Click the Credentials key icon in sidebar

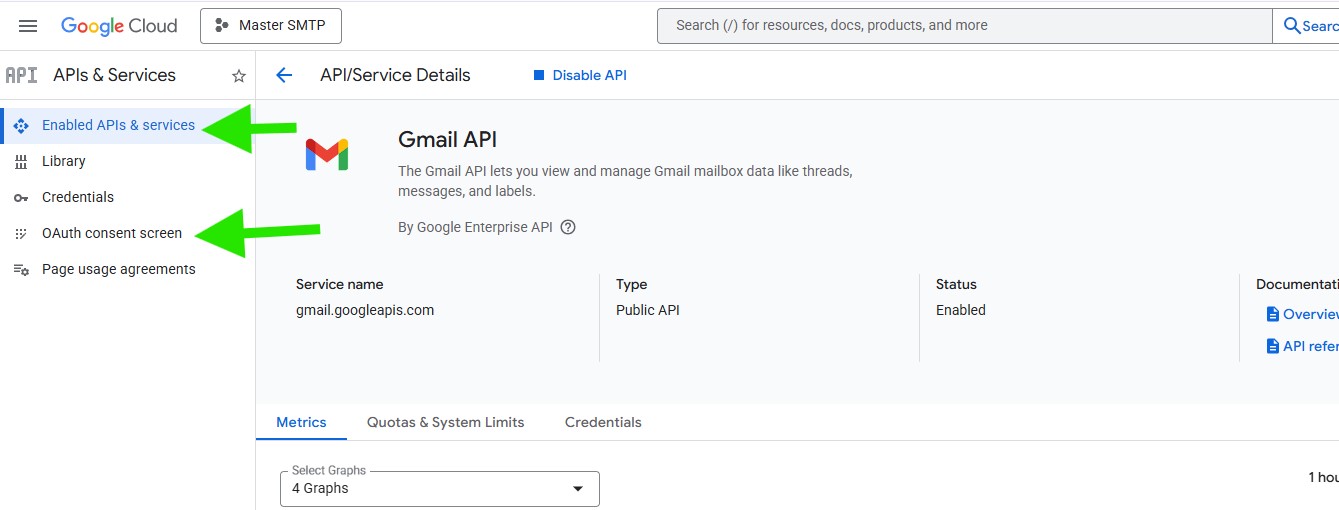(x=21, y=198)
